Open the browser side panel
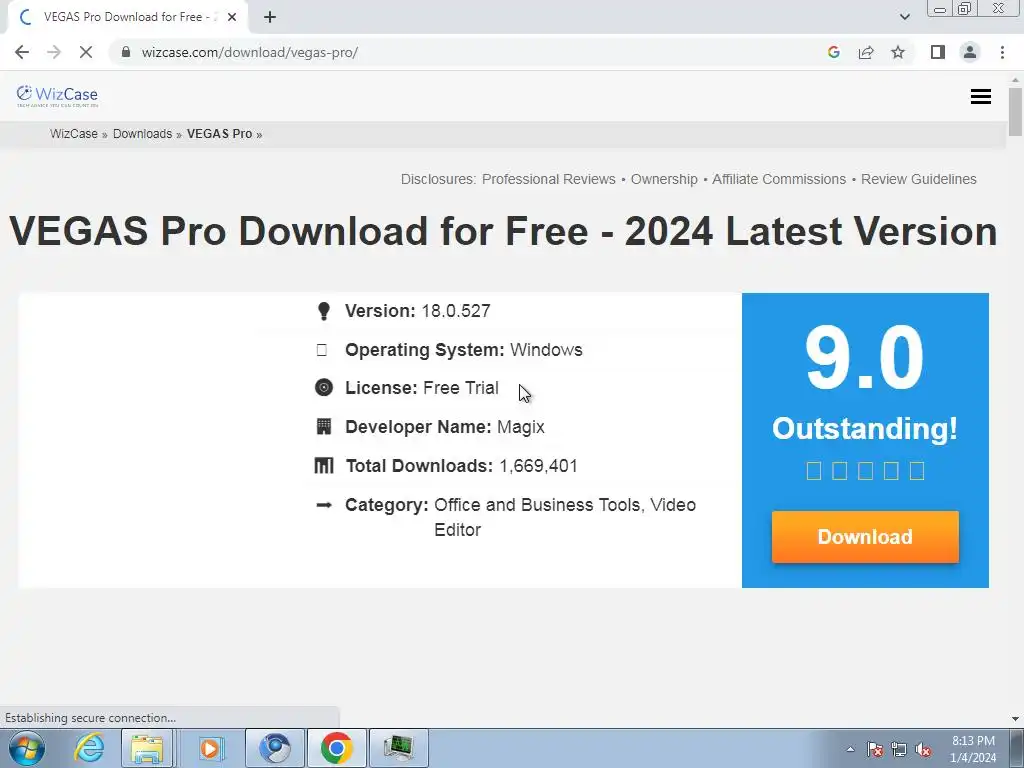Image resolution: width=1024 pixels, height=768 pixels. tap(938, 52)
